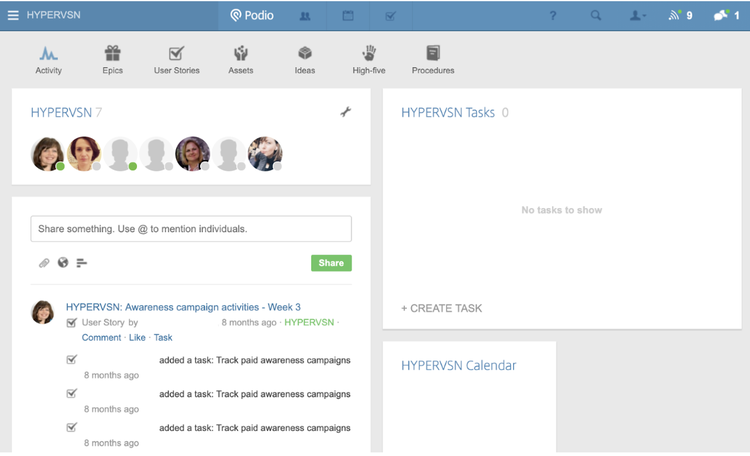Click the HYPERVSN 7 members heading
This screenshot has height=456, width=750.
point(66,112)
